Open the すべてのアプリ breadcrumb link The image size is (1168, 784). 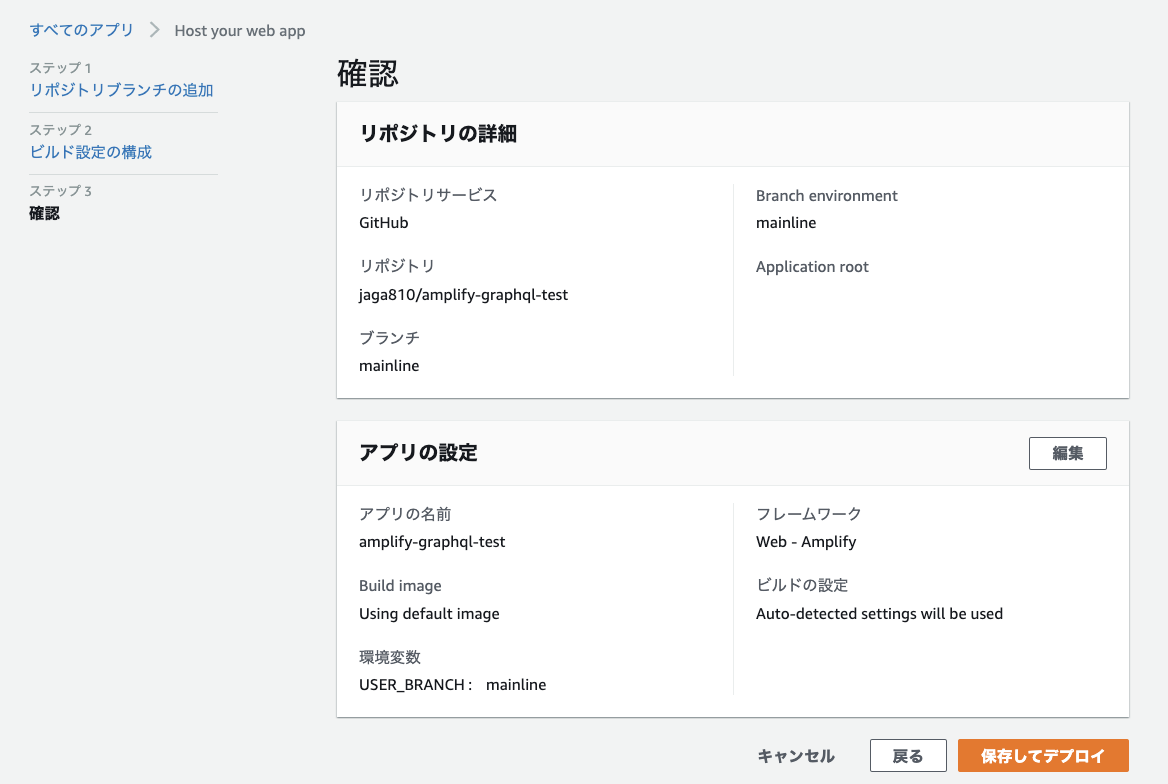[x=81, y=31]
